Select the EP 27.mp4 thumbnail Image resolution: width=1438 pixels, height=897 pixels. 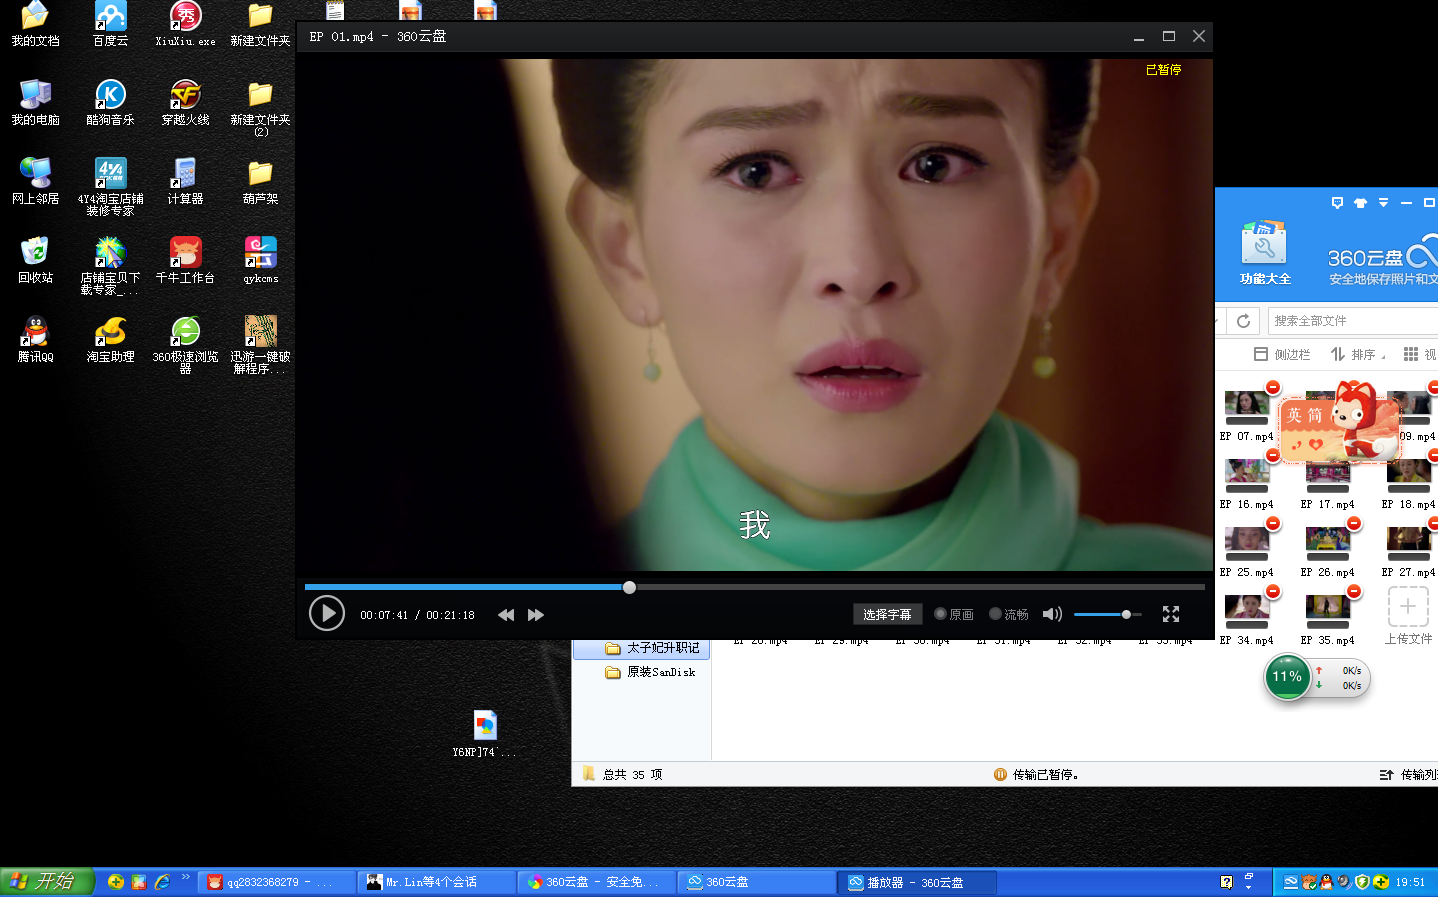pos(1408,541)
